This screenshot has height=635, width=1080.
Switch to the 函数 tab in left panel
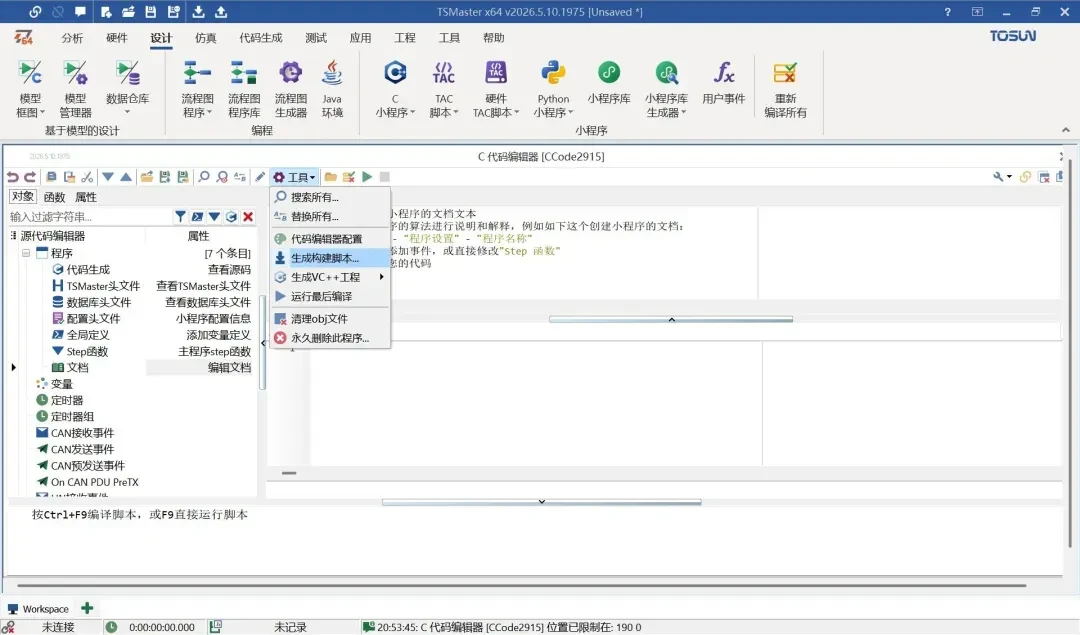coord(54,197)
